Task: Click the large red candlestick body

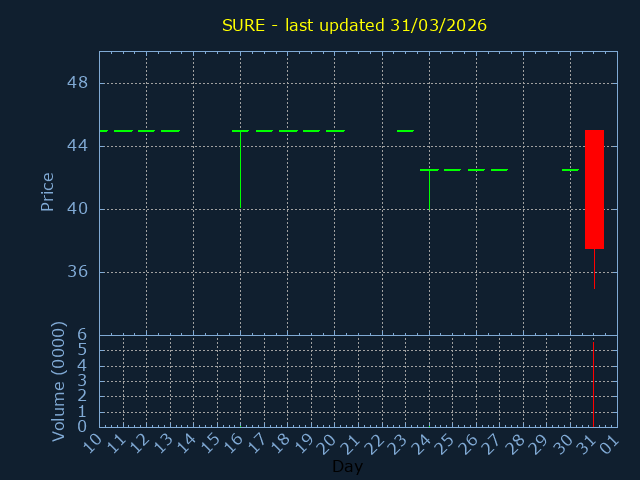Action: [594, 189]
